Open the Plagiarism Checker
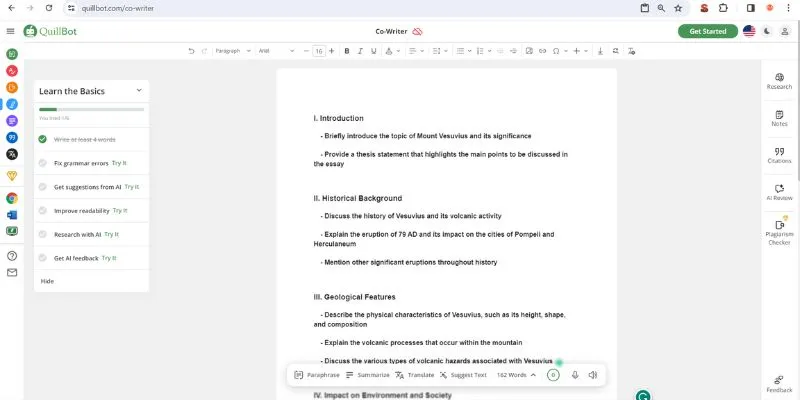Image resolution: width=800 pixels, height=400 pixels. (x=779, y=231)
